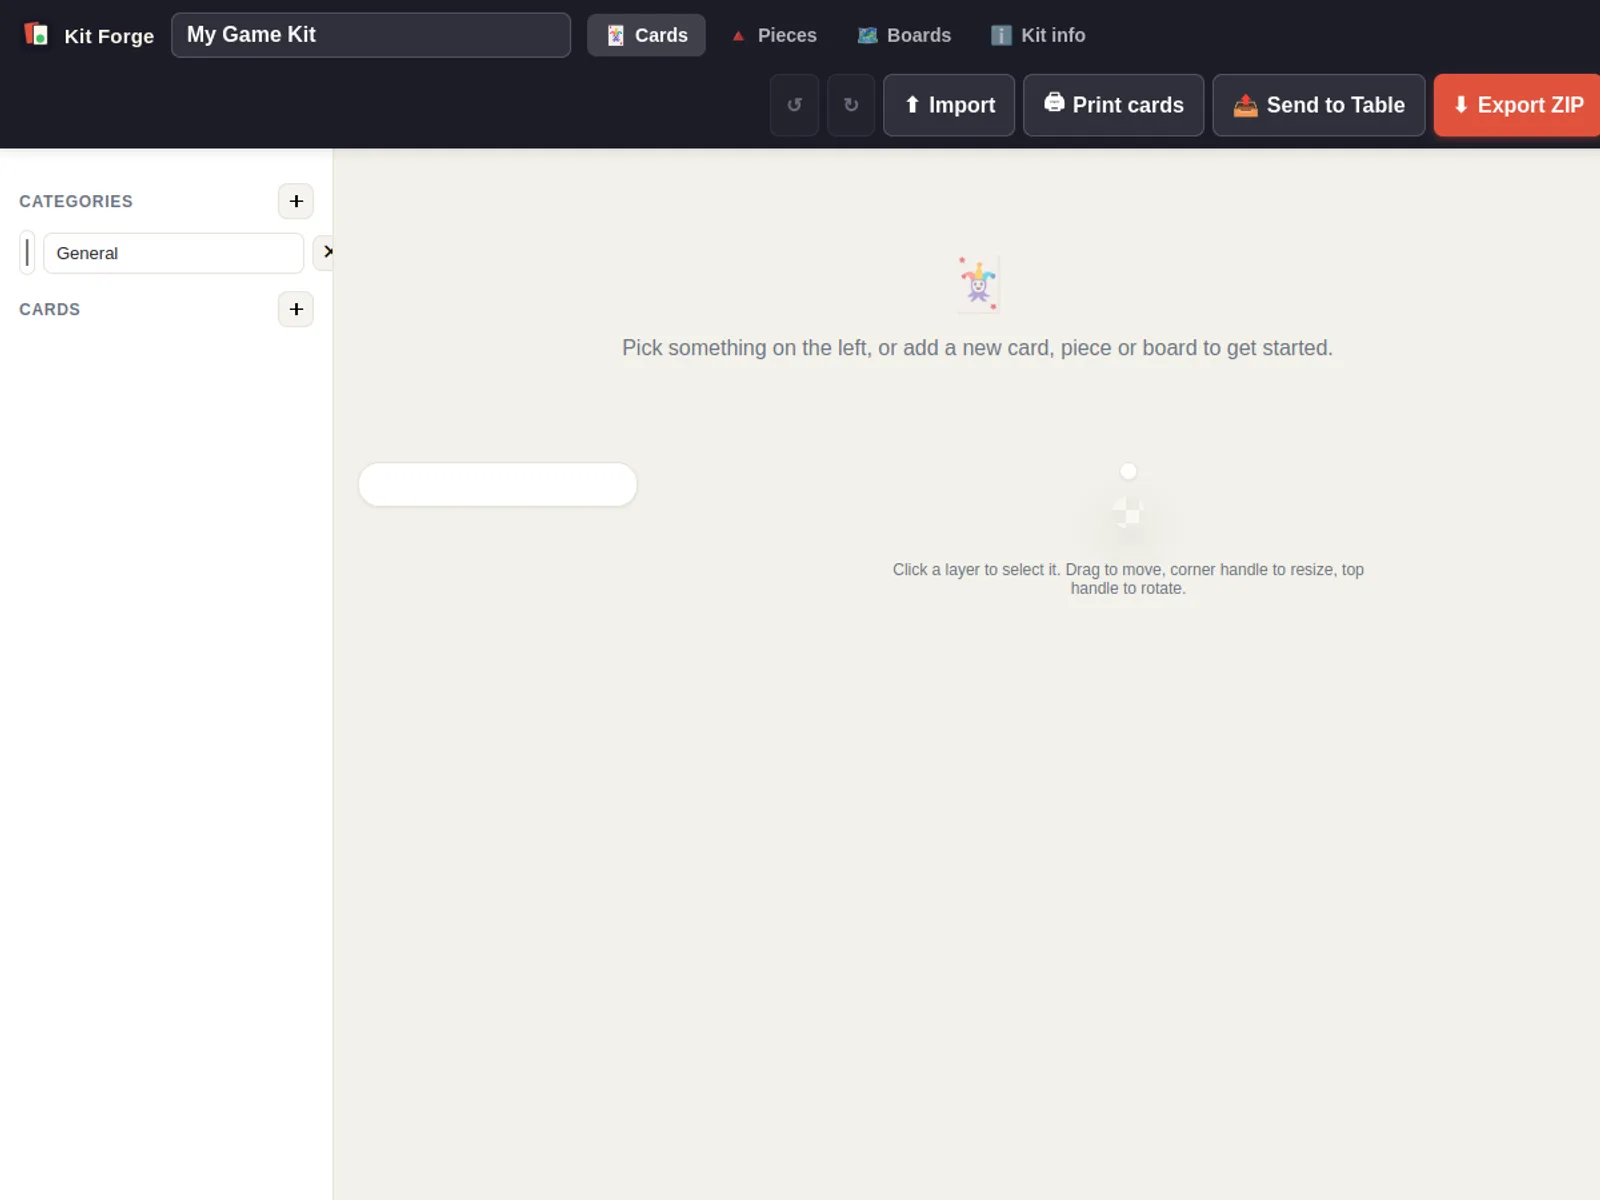Click Print cards button
1600x1200 pixels.
pos(1113,105)
